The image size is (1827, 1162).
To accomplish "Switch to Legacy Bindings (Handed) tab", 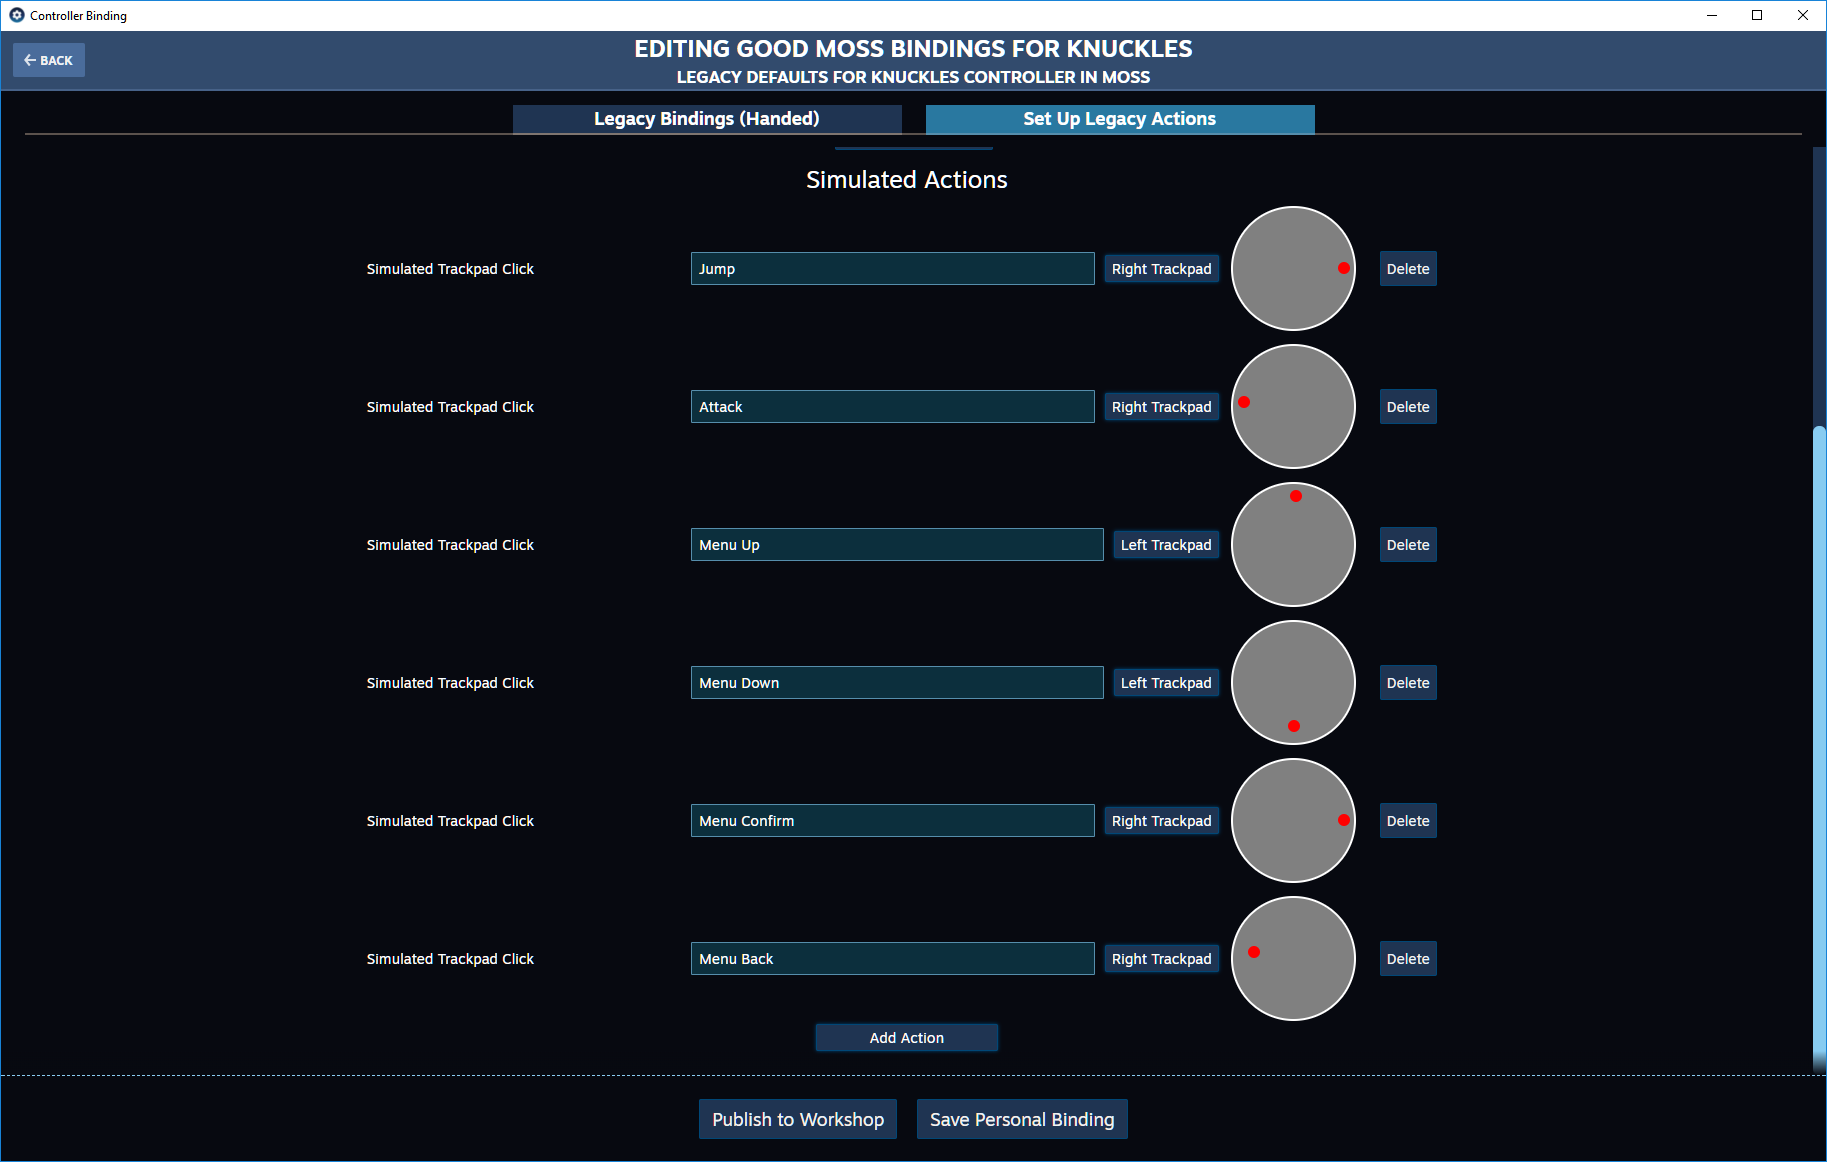I will (x=707, y=119).
